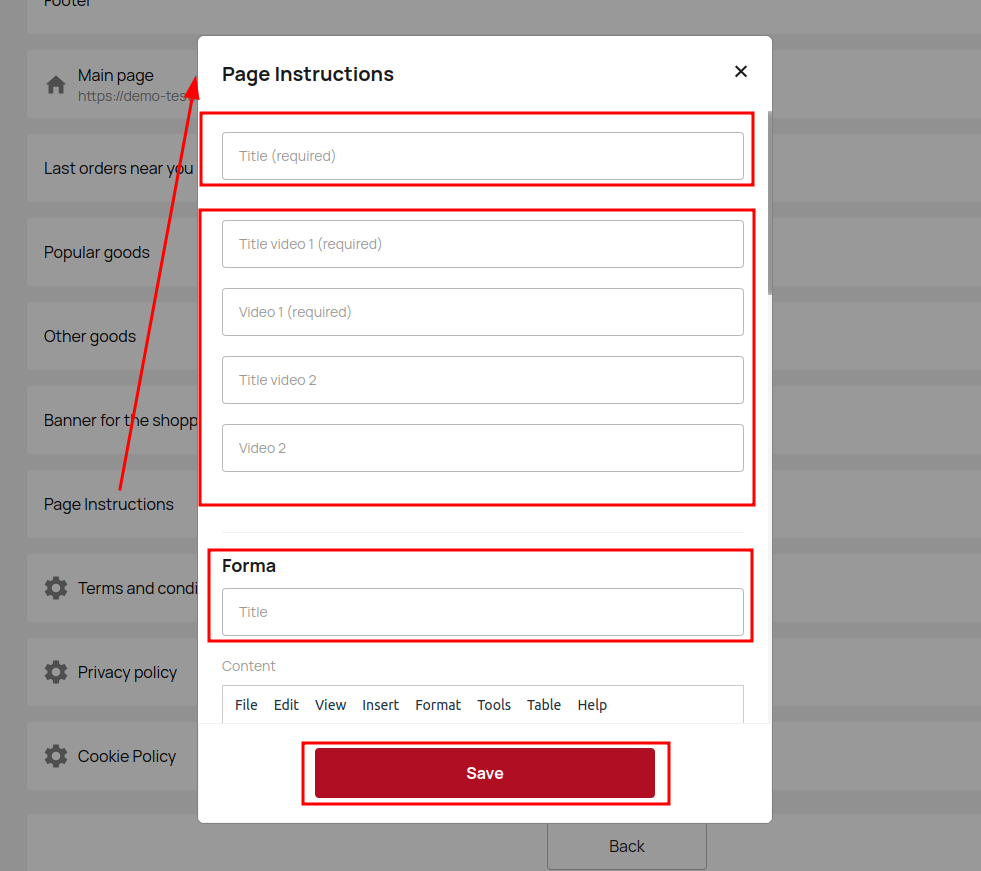This screenshot has height=871, width=981.
Task: Click the Privacy policy label
Action: coord(127,672)
